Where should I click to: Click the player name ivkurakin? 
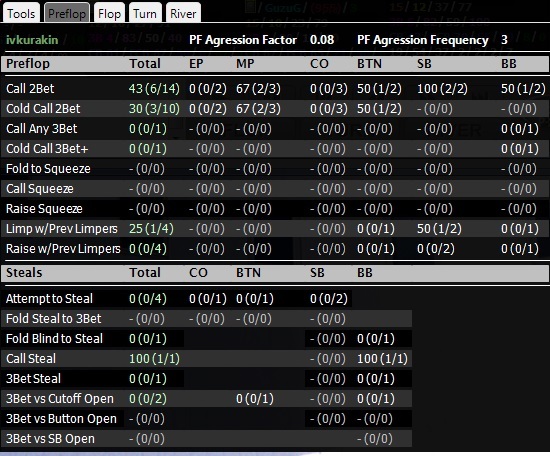[32, 40]
